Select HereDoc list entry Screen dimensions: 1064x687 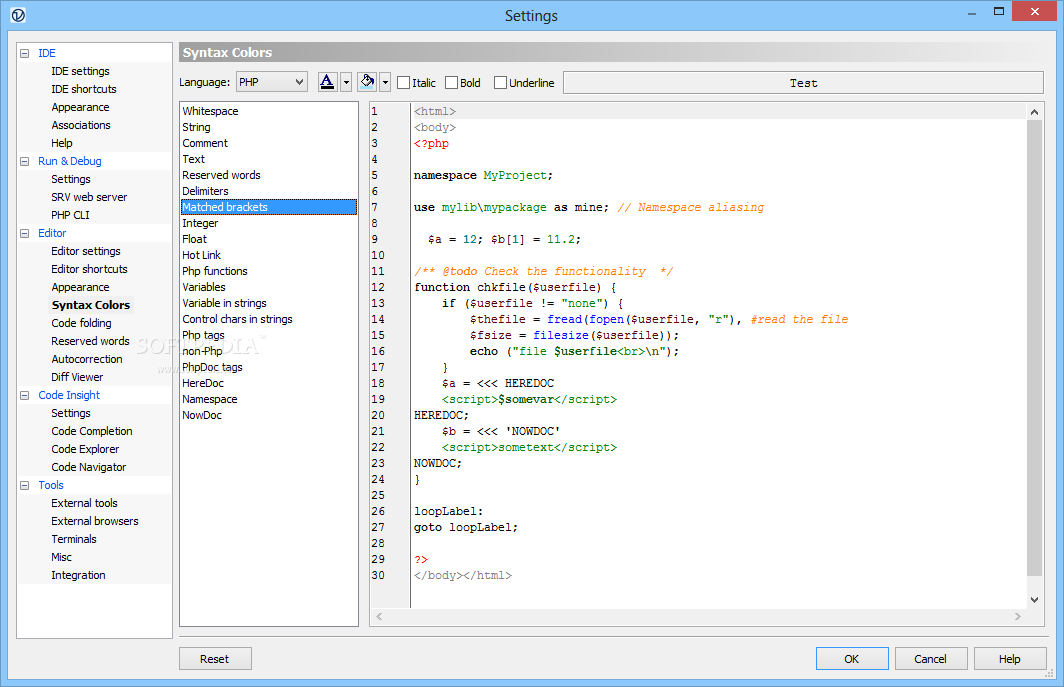[203, 383]
